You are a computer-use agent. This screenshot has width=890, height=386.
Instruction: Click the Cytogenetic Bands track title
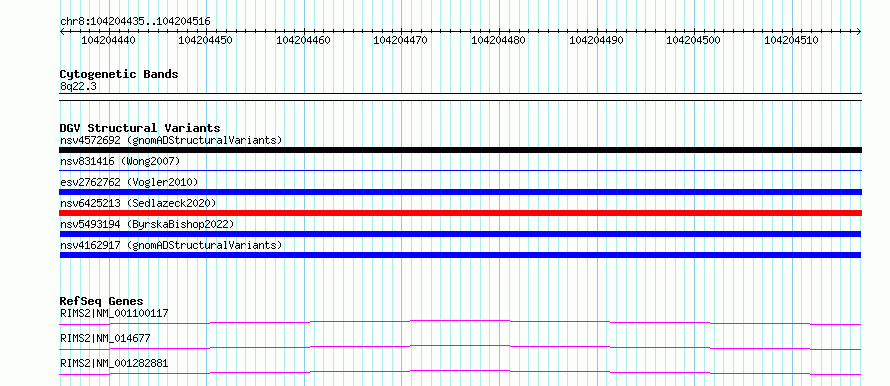(119, 74)
